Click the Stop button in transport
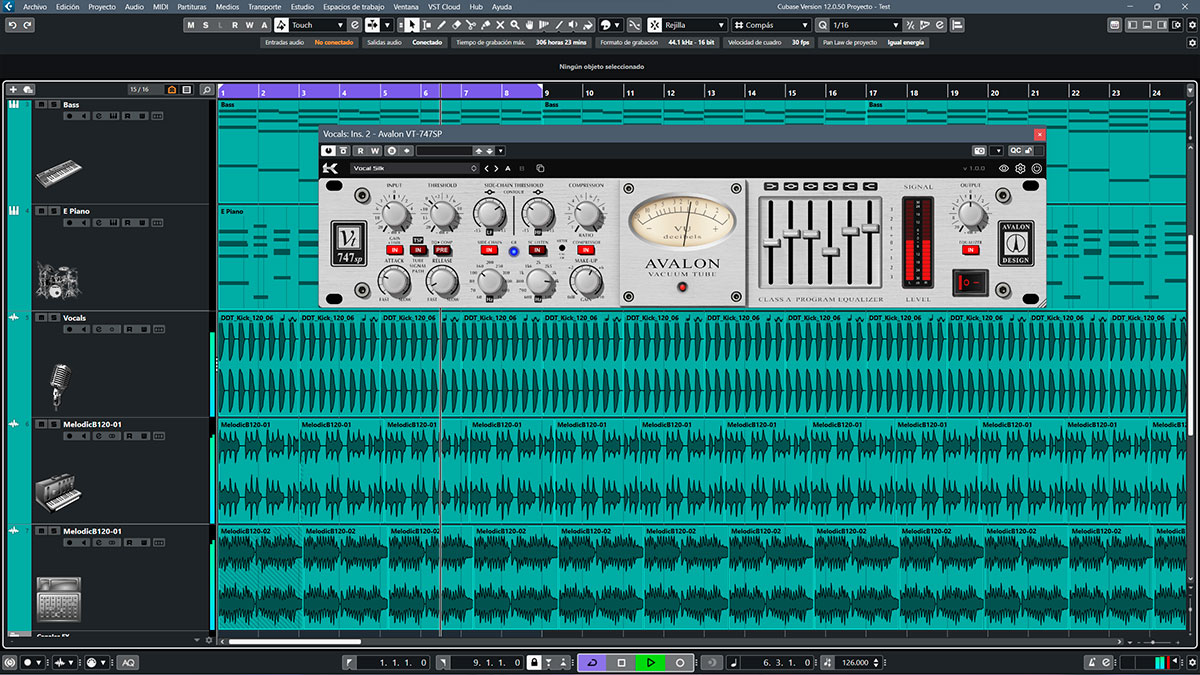 [x=621, y=662]
